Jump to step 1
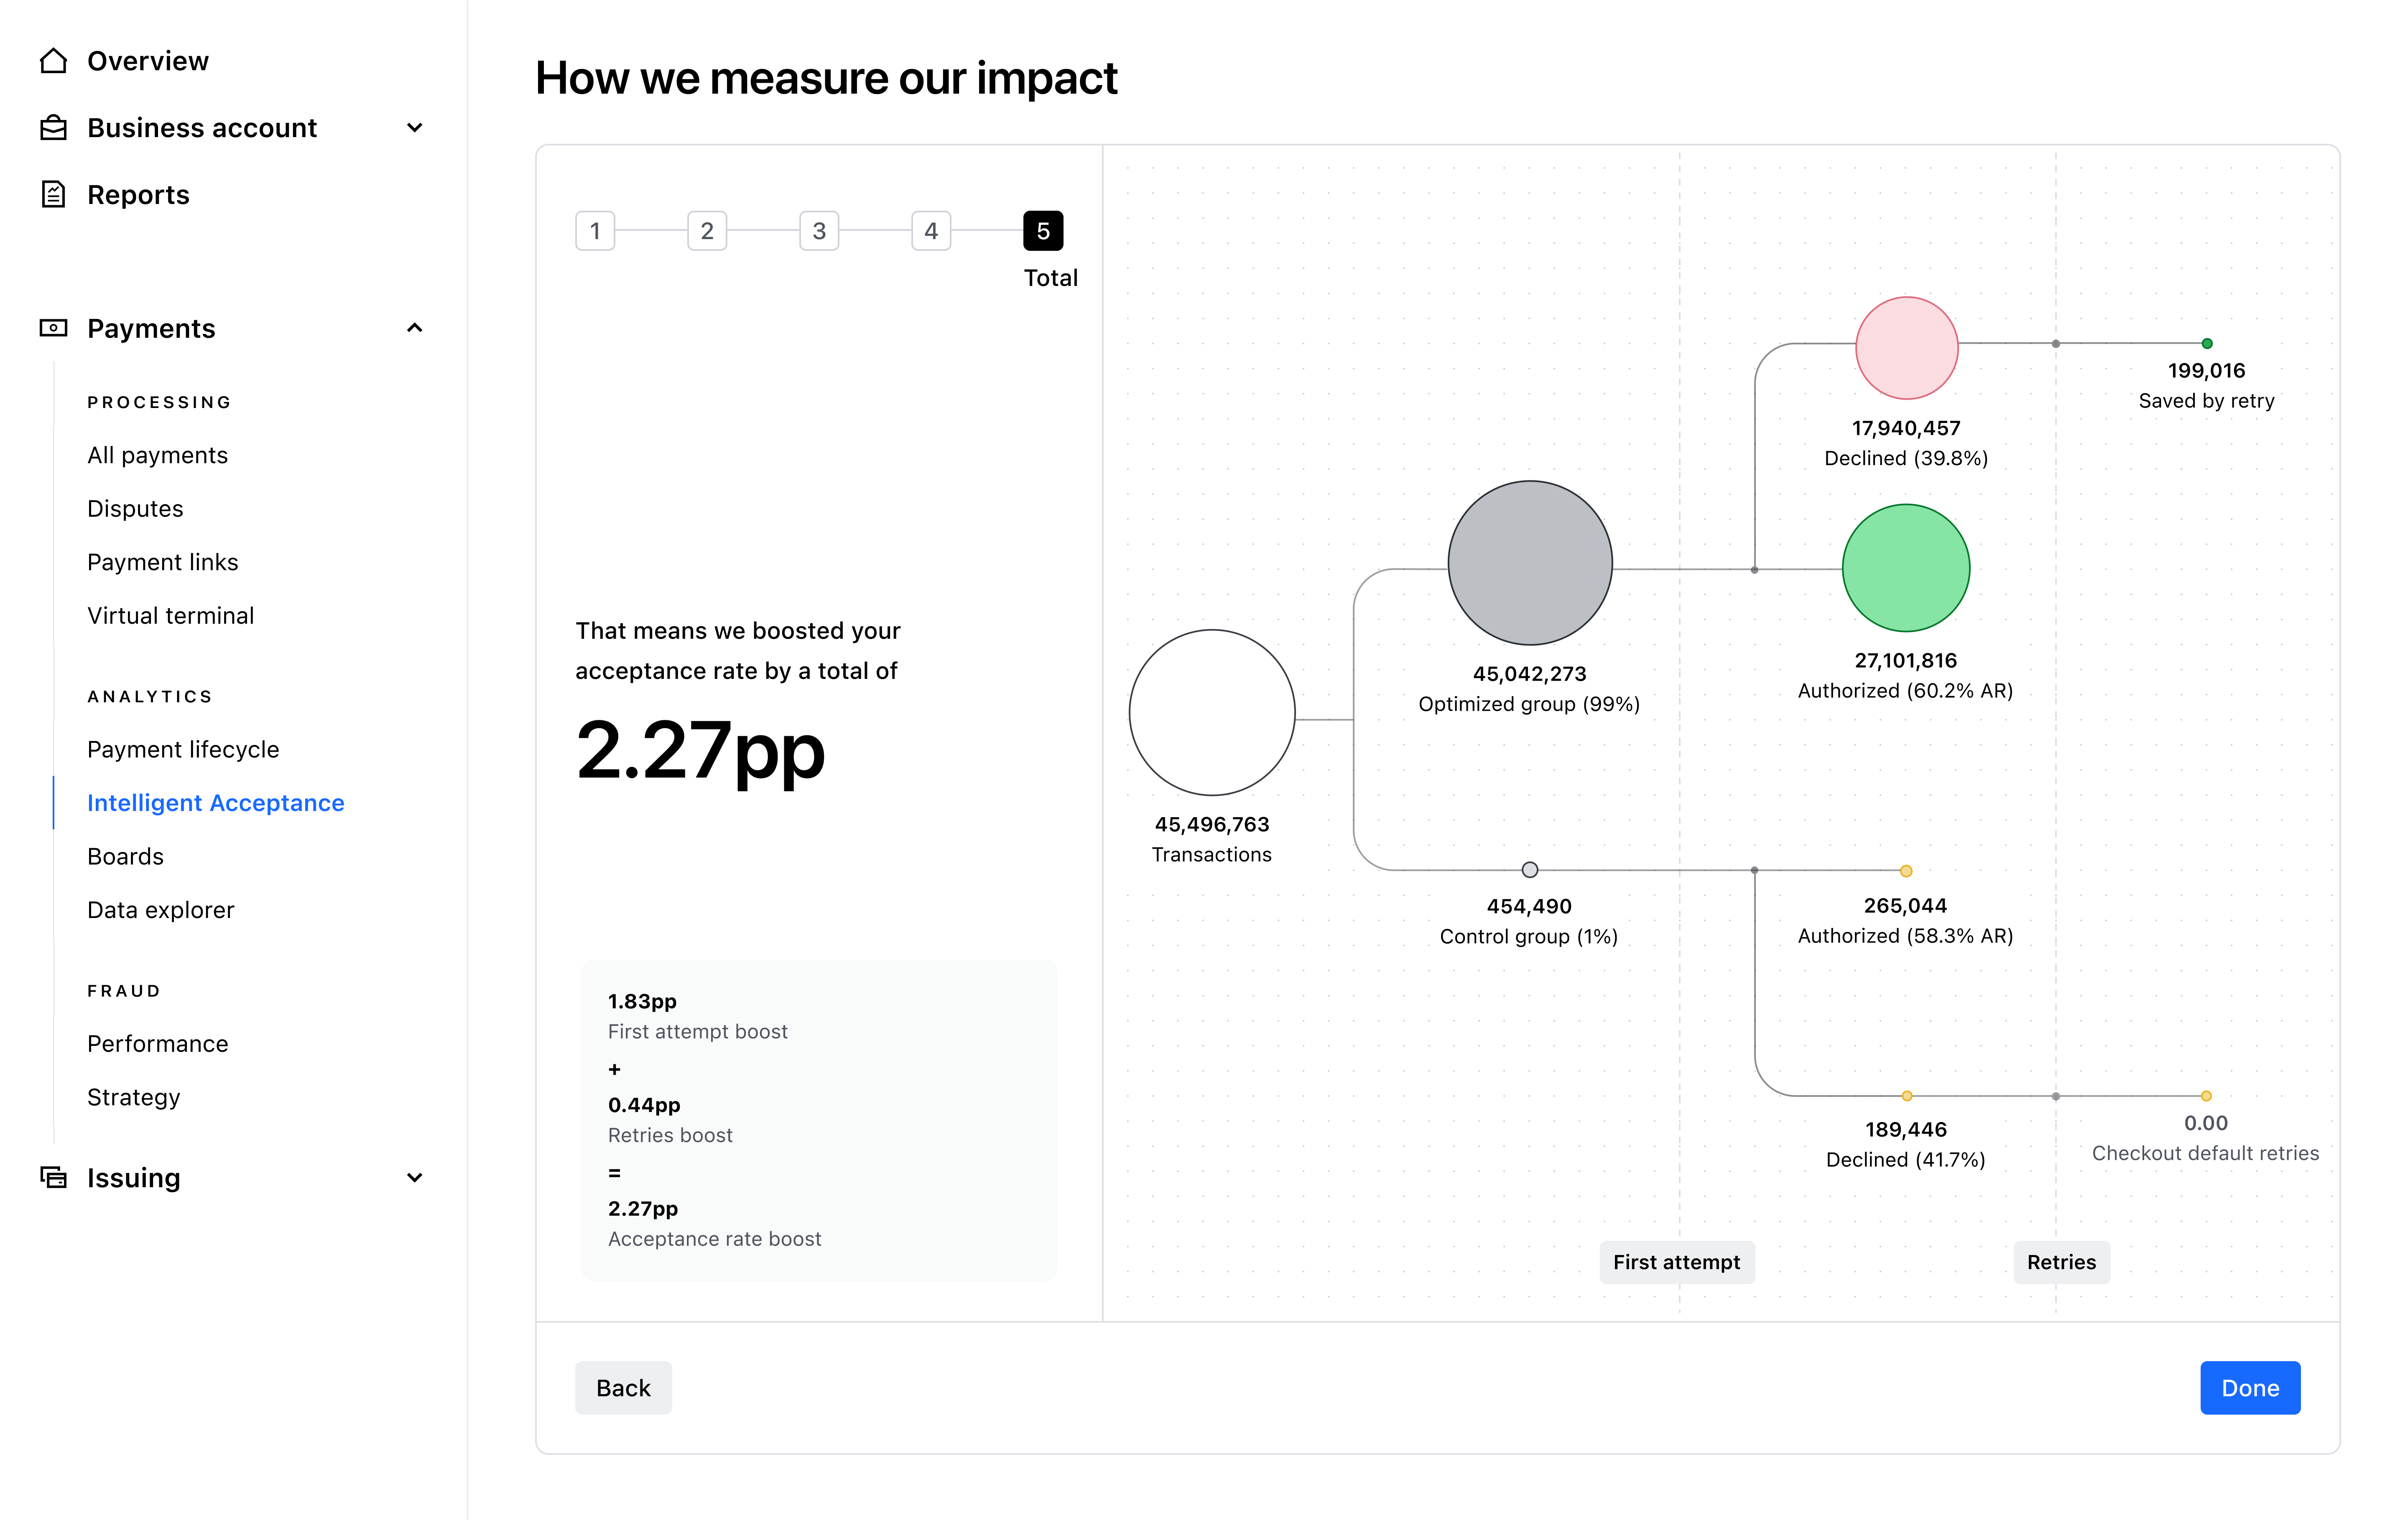 click(x=595, y=231)
